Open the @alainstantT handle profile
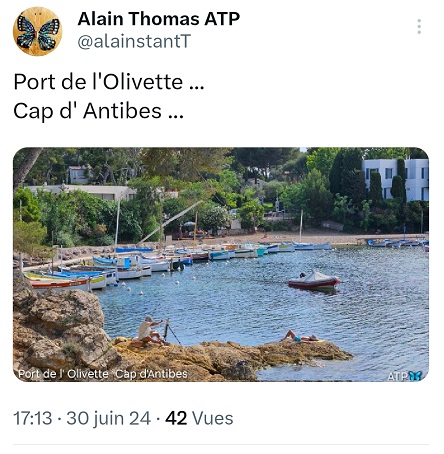Screen dimensions: 444x454 134,42
